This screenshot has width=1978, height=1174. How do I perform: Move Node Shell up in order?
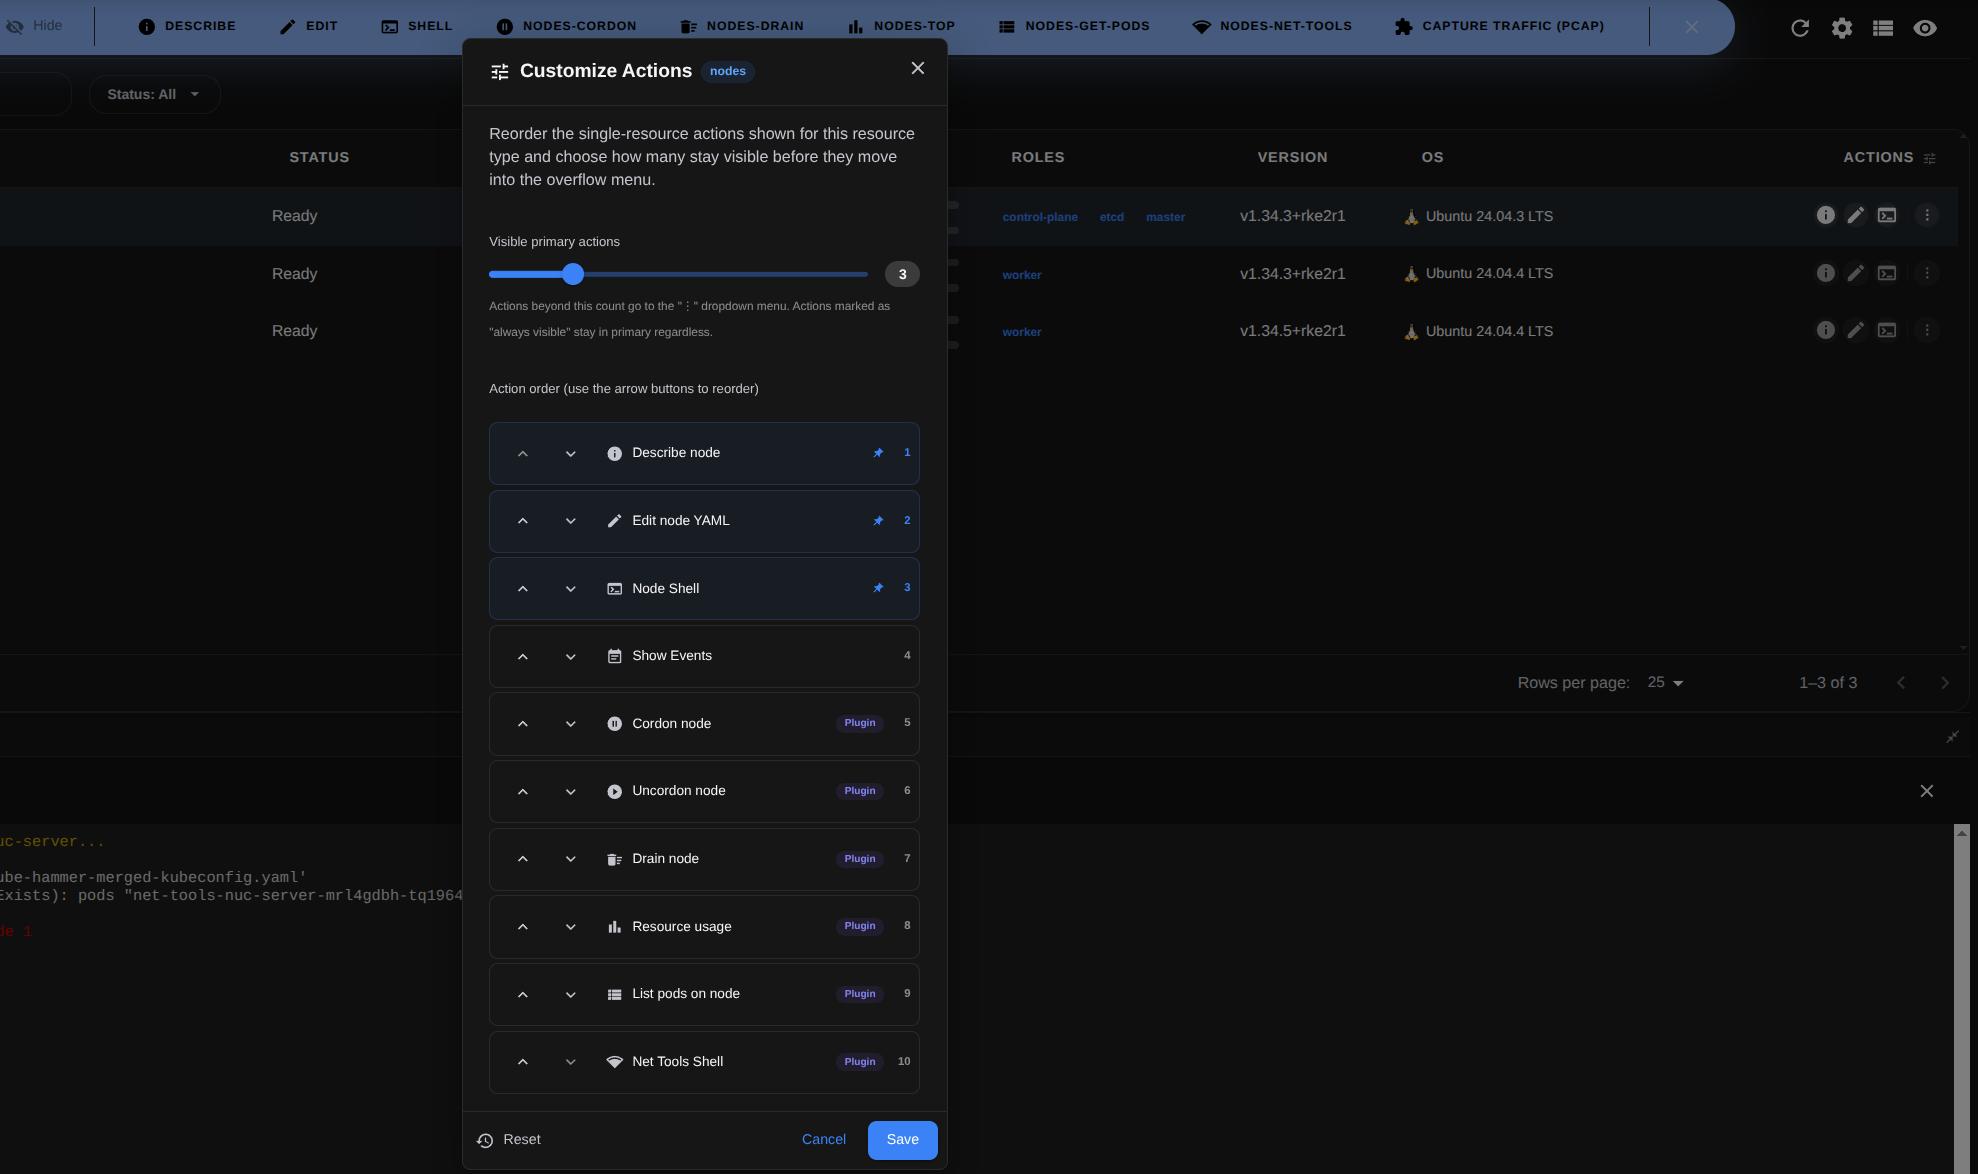(x=522, y=589)
